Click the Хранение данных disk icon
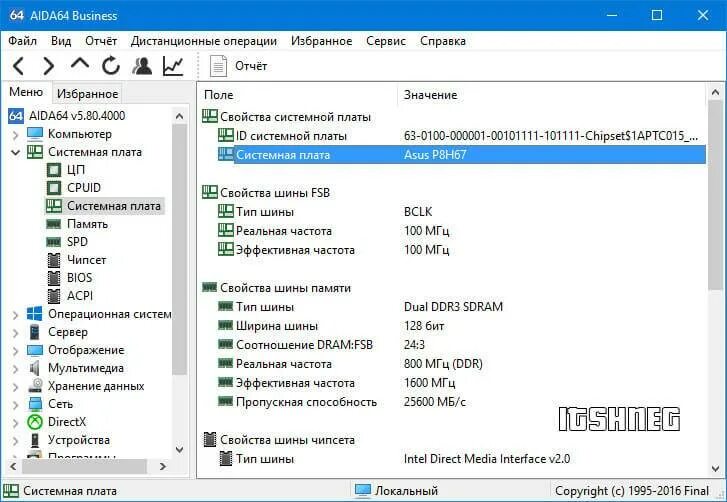 [x=35, y=386]
